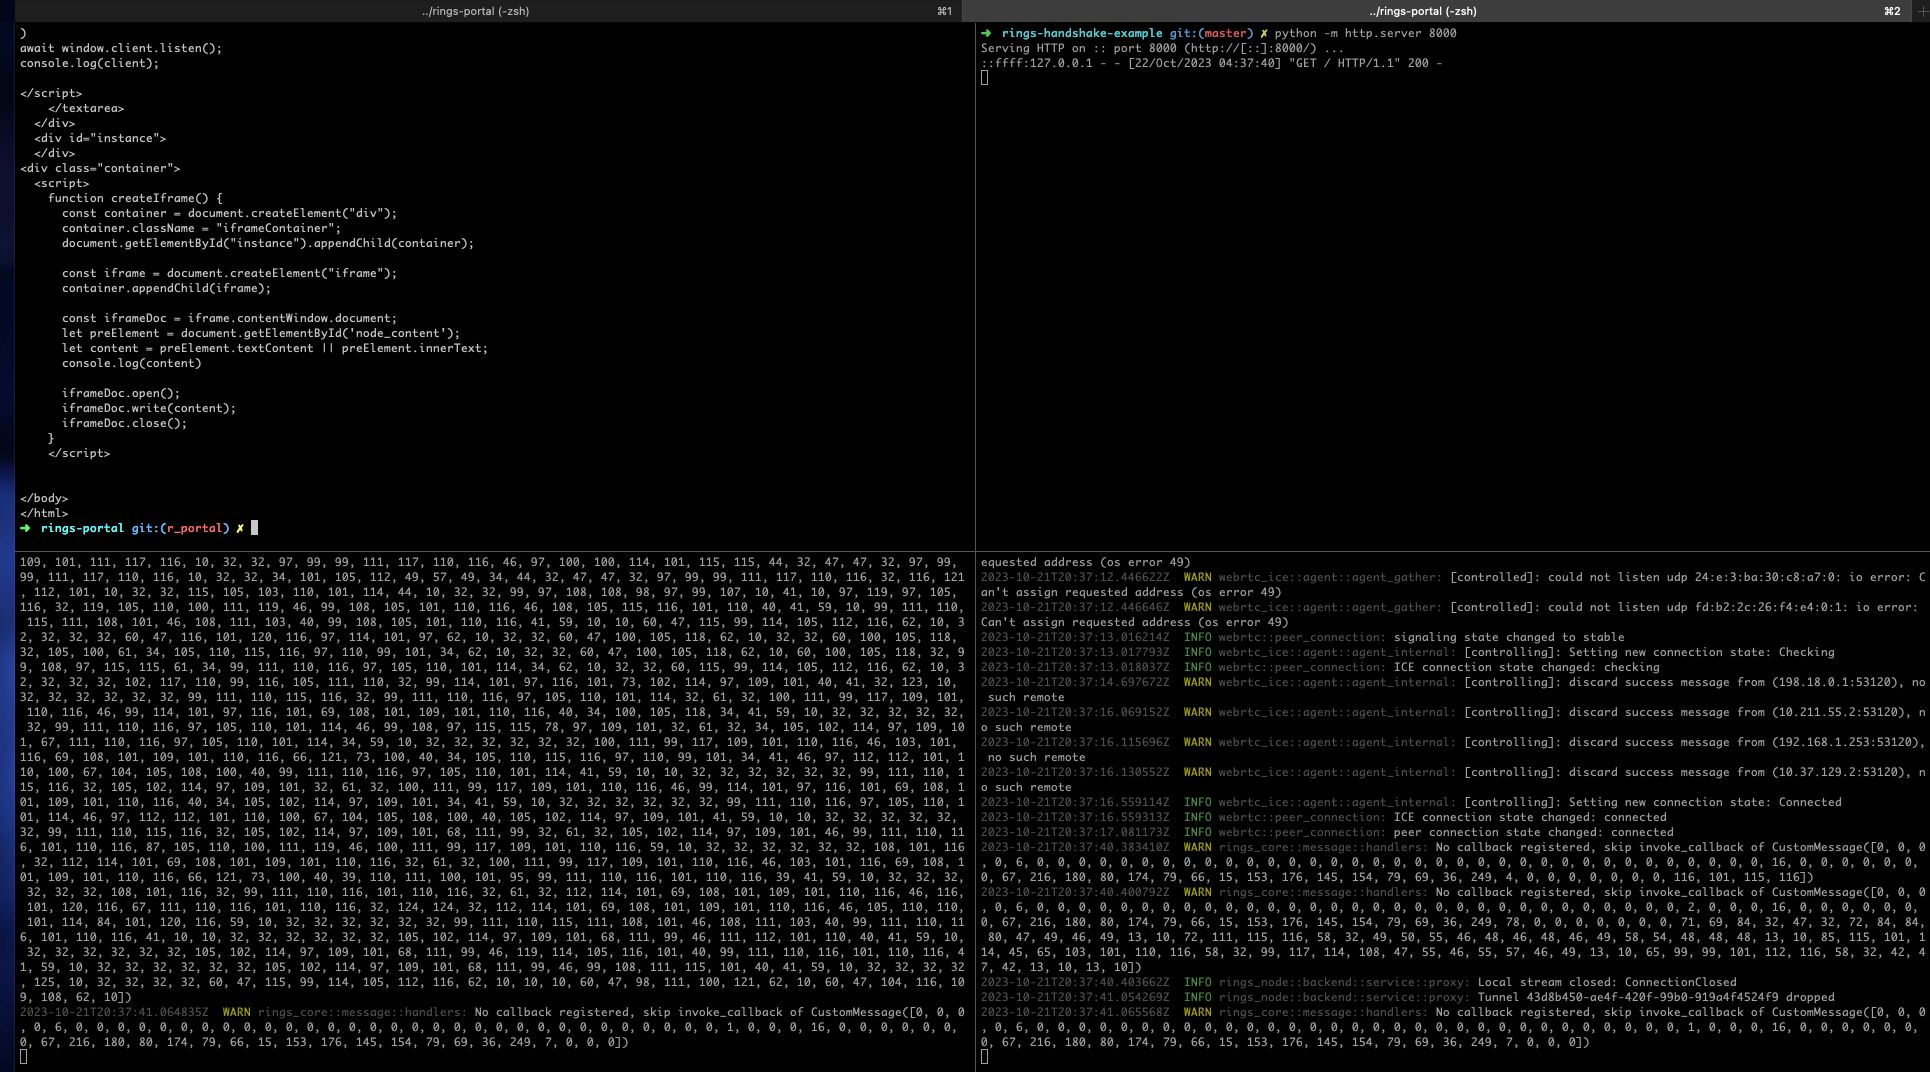Click the 'signaling state changed to stable' log message
Screen dimensions: 1930x1072
click(x=1508, y=637)
